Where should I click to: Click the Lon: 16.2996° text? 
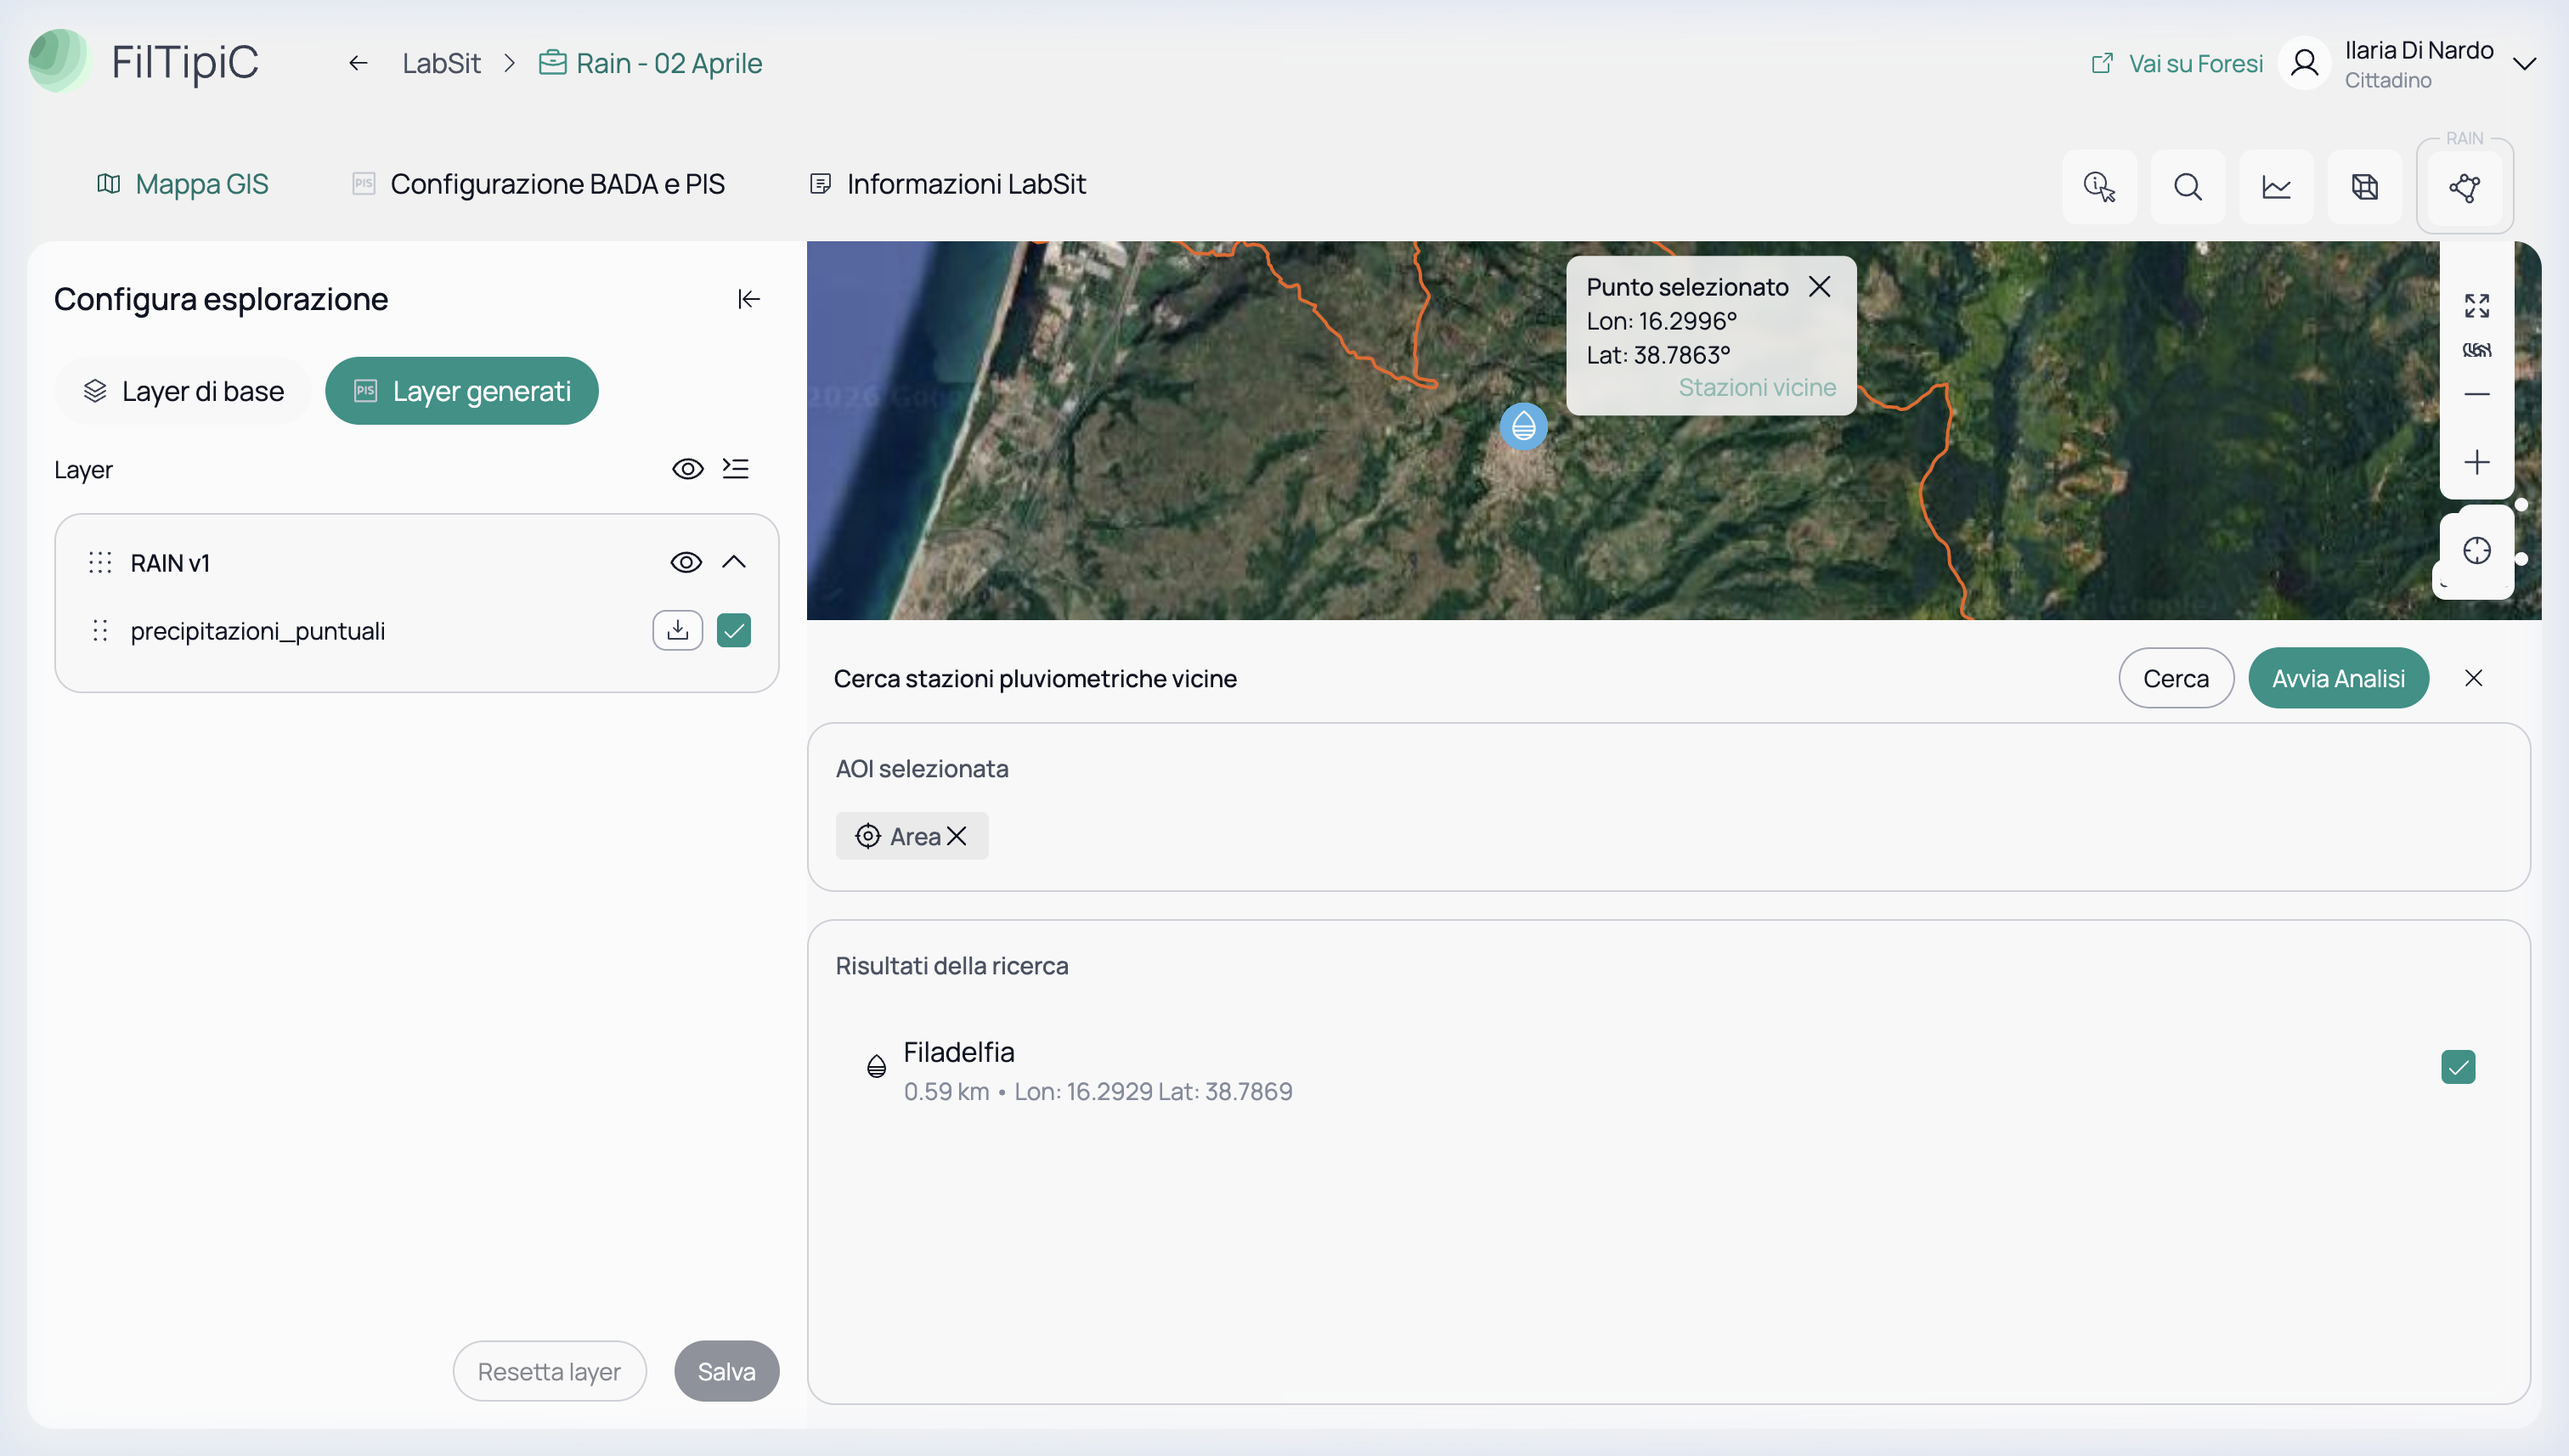(x=1662, y=321)
